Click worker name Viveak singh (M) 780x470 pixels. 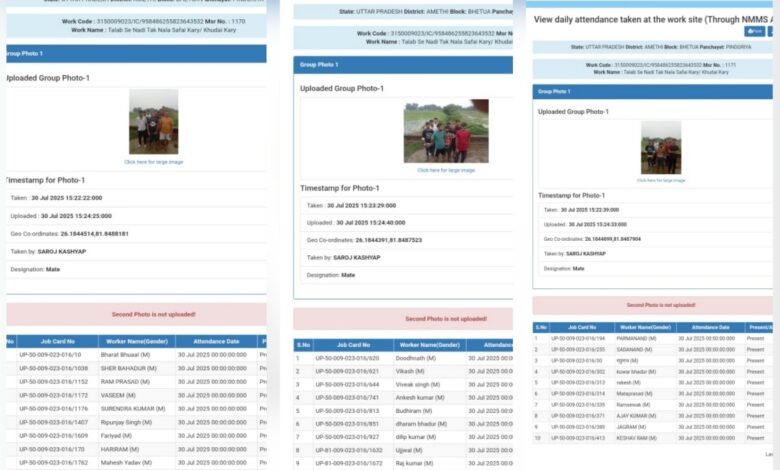(x=418, y=384)
